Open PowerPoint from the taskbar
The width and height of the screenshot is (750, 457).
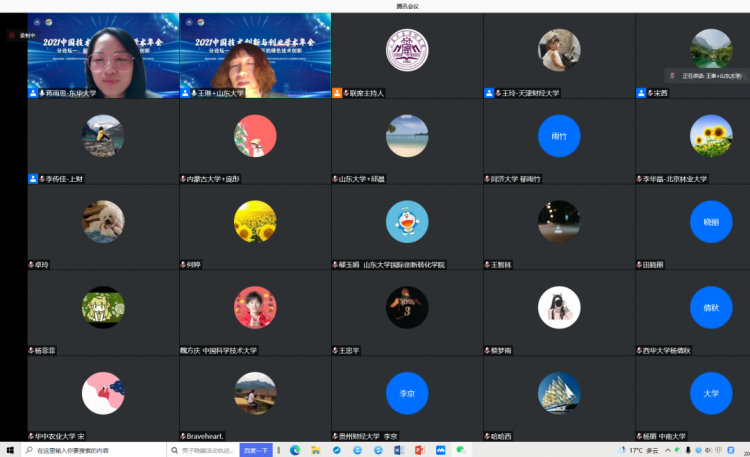pos(419,450)
